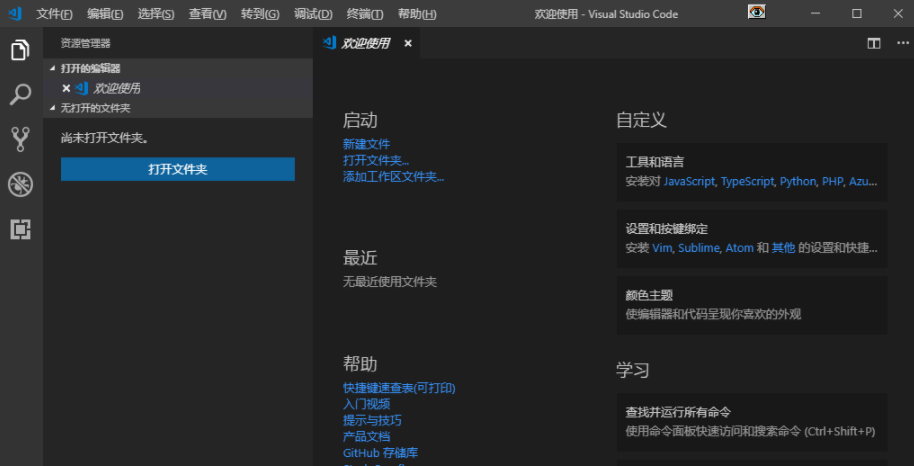Image resolution: width=914 pixels, height=466 pixels.
Task: Open the Source Control view icon
Action: coord(20,140)
